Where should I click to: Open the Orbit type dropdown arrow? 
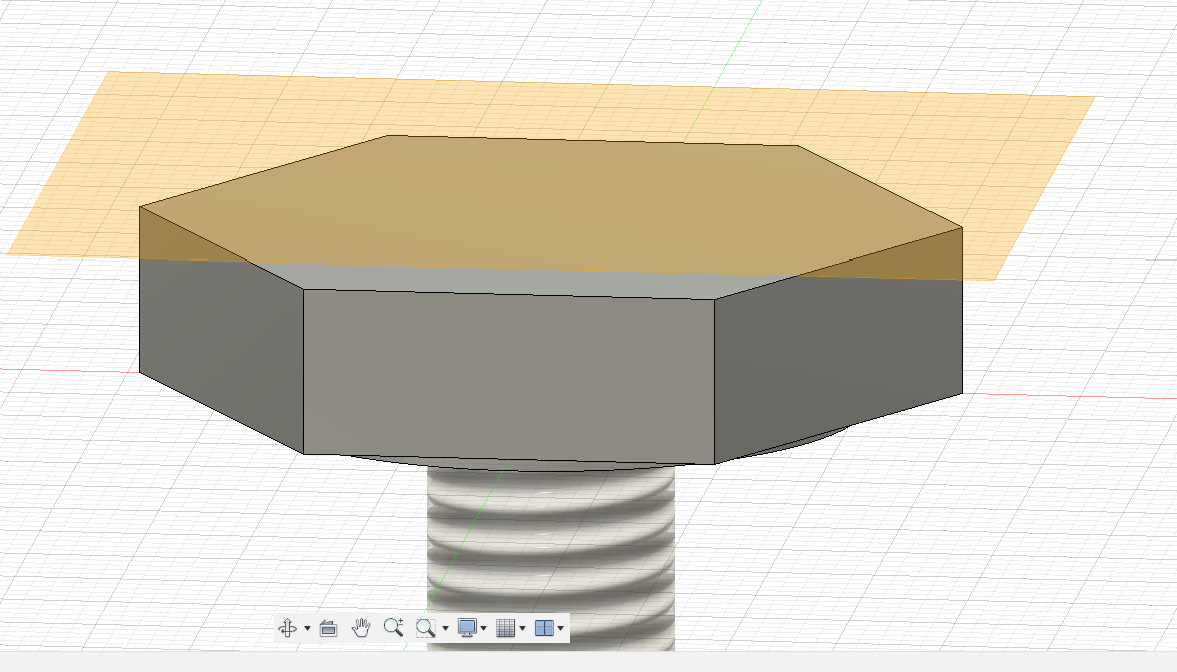(x=307, y=628)
